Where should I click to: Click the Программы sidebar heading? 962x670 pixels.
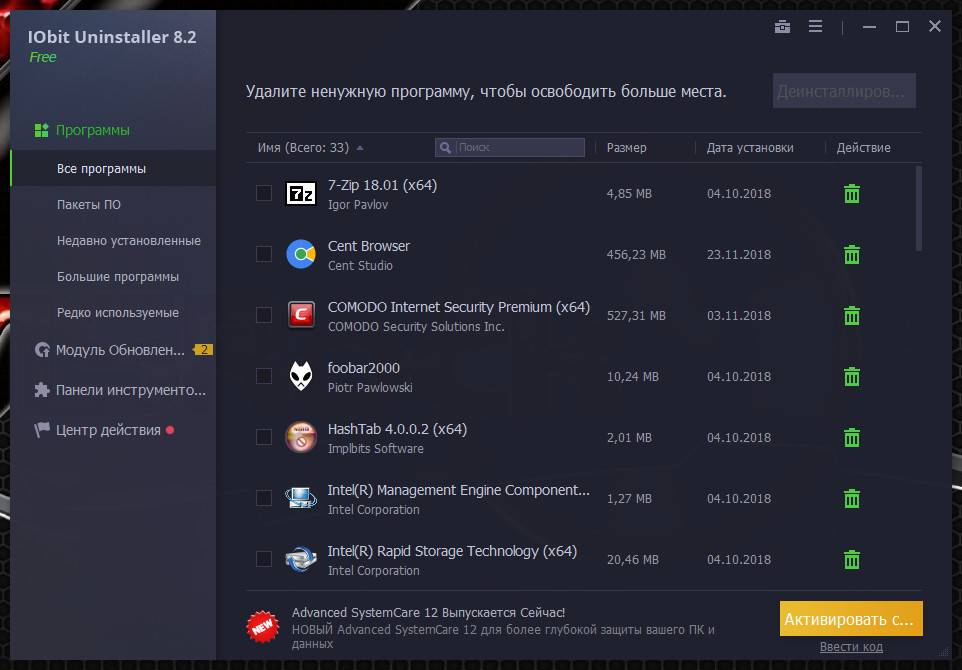tap(93, 130)
